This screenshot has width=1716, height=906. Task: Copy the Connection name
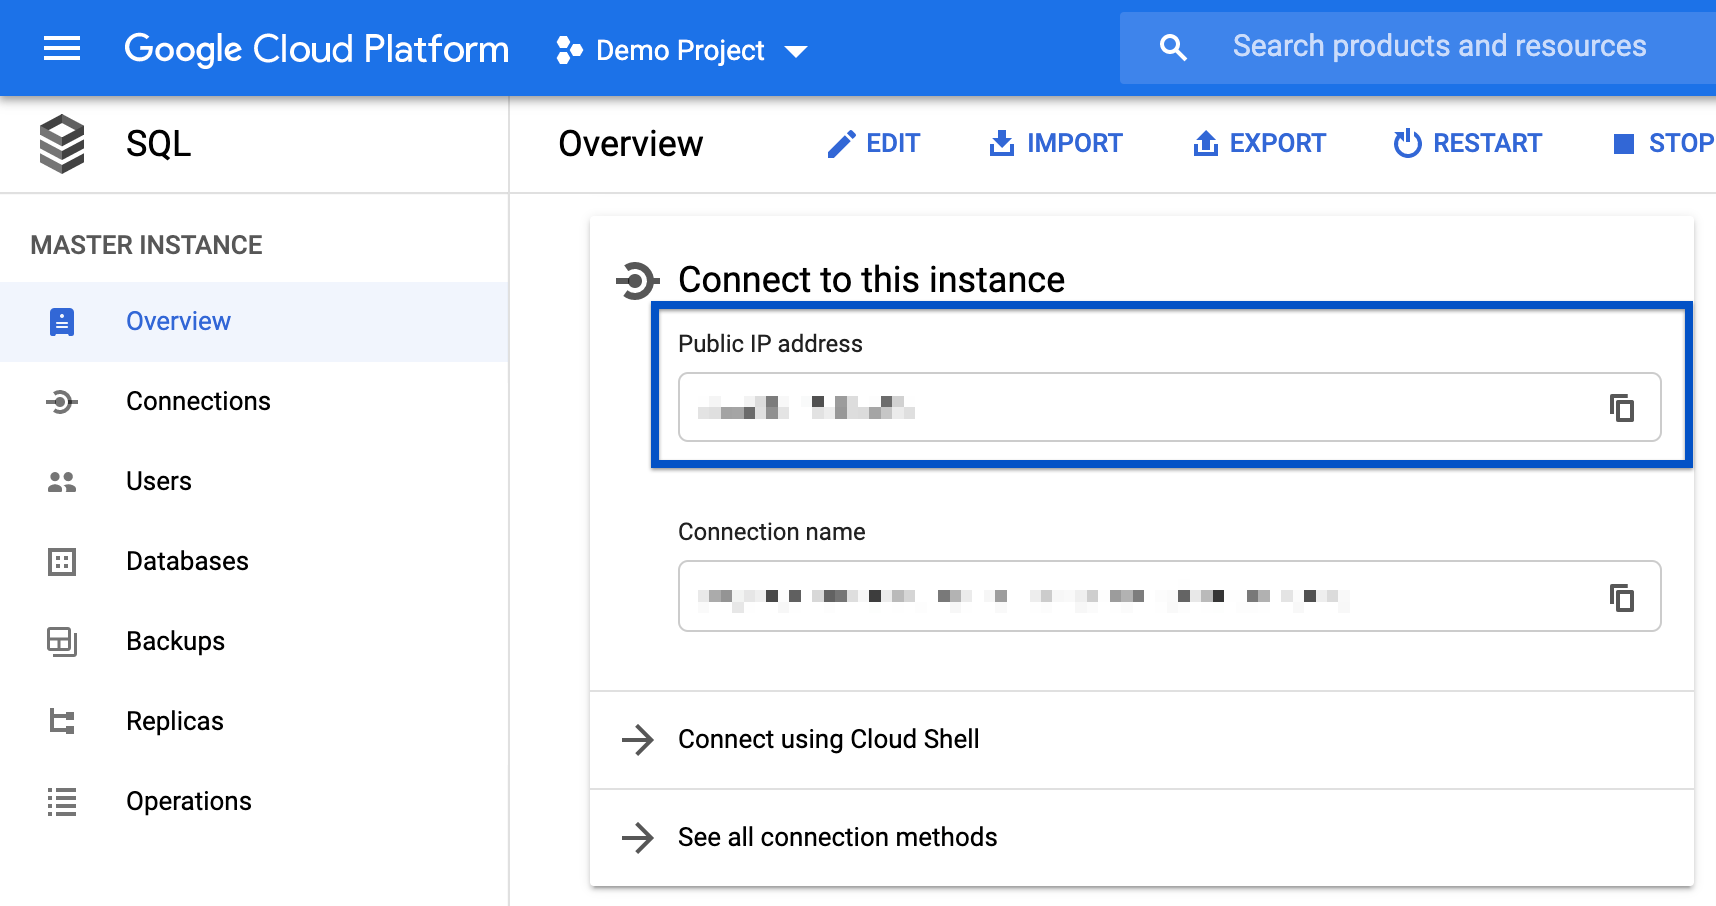pos(1622,598)
